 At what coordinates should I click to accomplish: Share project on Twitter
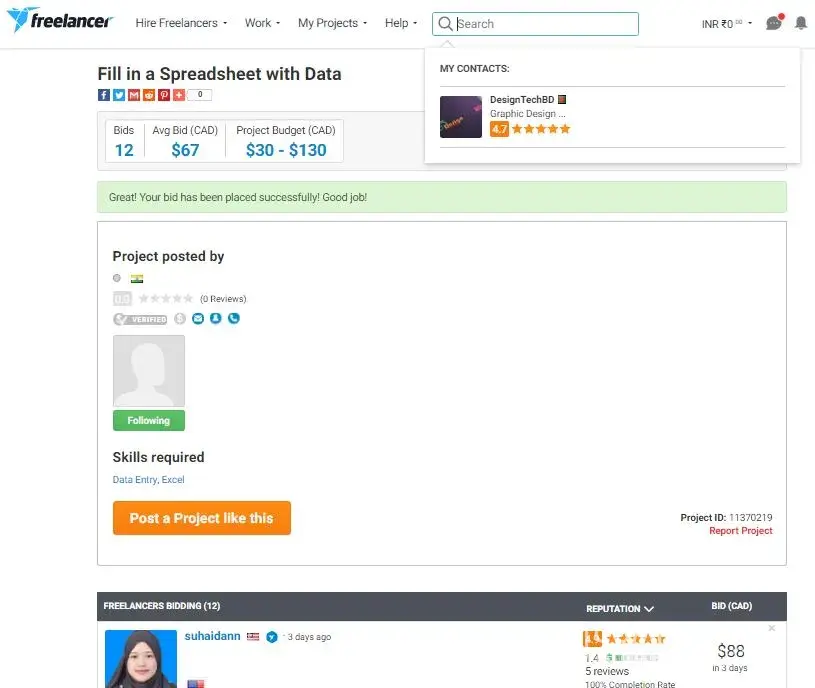click(119, 95)
